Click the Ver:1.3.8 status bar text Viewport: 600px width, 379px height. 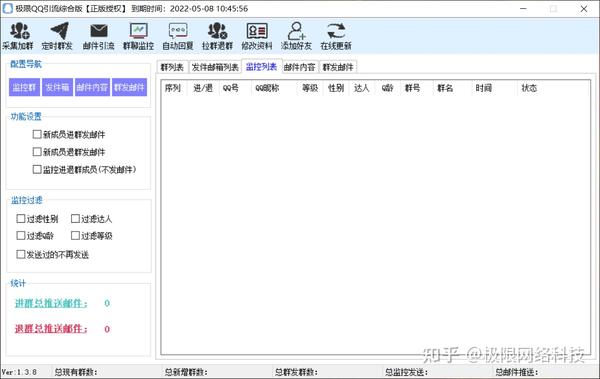(20, 372)
